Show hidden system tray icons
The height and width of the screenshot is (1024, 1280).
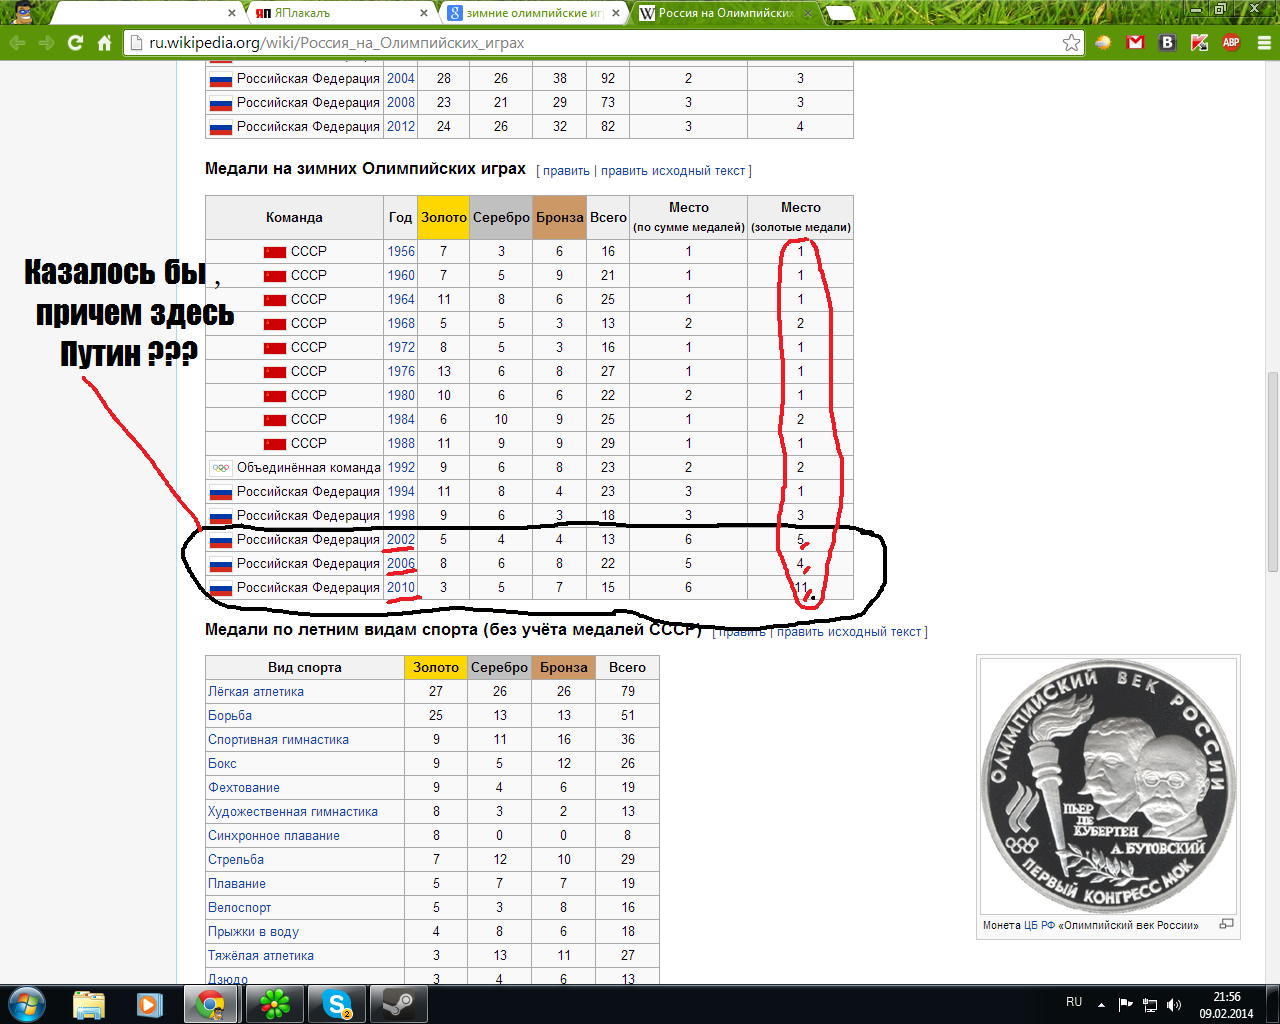[1101, 1004]
